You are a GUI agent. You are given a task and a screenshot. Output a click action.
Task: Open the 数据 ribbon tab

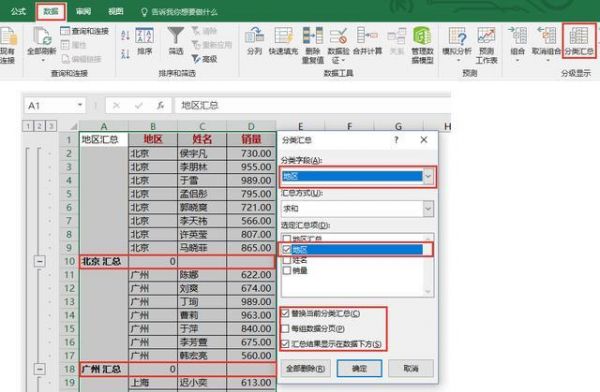51,11
